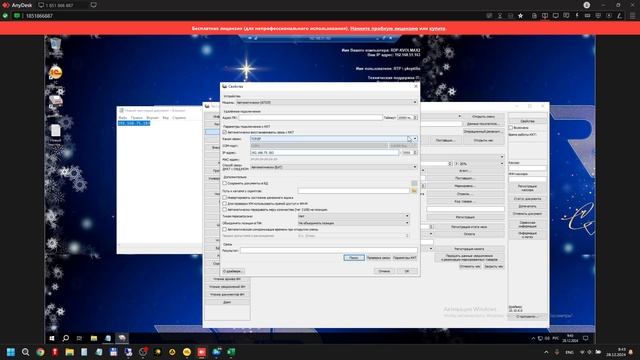Viewport: 640px width, 360px height.
Task: Show hidden icons chevron in local system tray
Action: pos(546,352)
